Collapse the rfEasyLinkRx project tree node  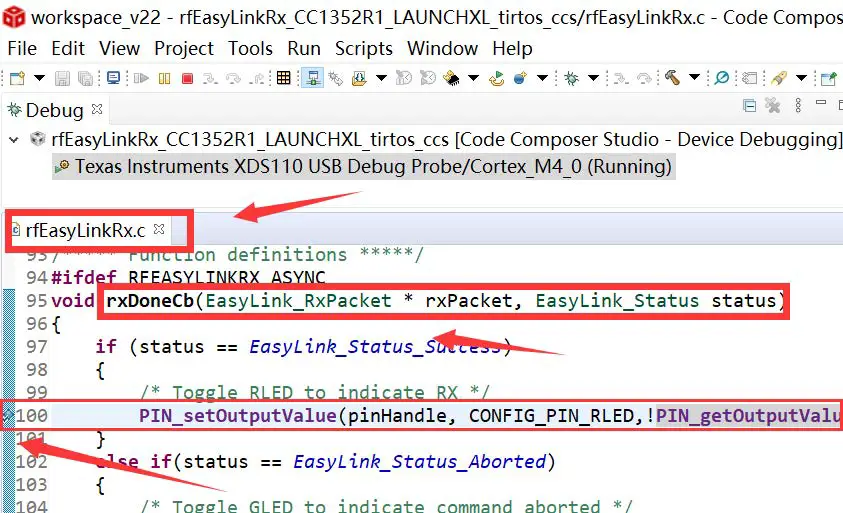tap(14, 140)
